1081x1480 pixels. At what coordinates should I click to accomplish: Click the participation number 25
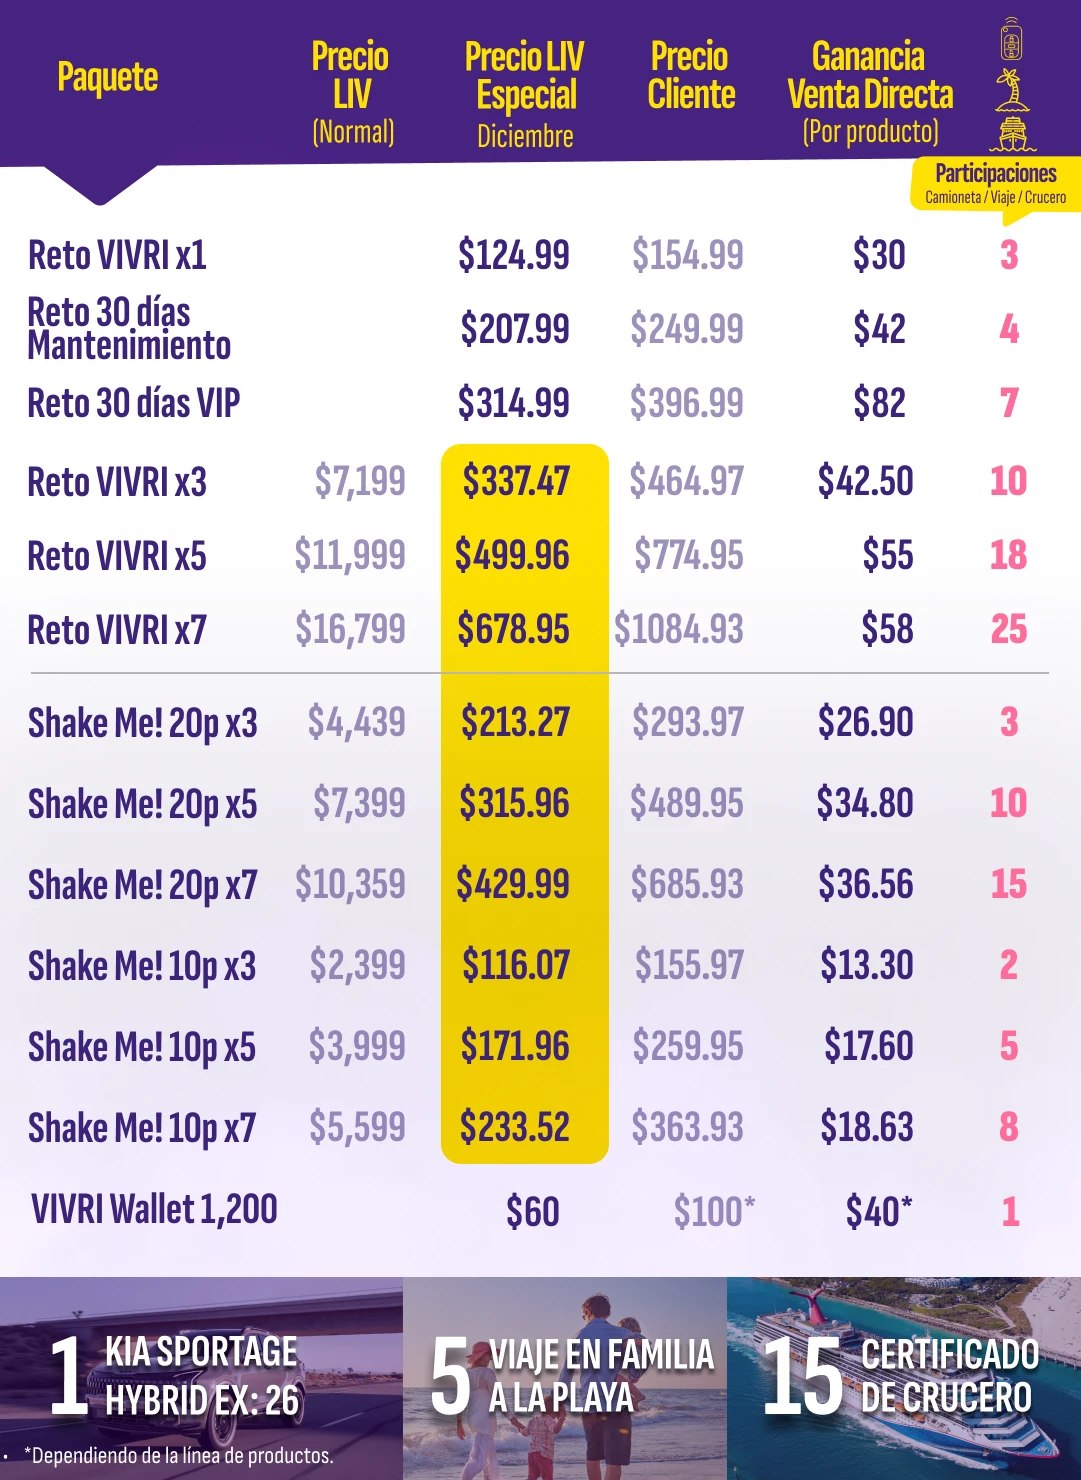point(1008,629)
